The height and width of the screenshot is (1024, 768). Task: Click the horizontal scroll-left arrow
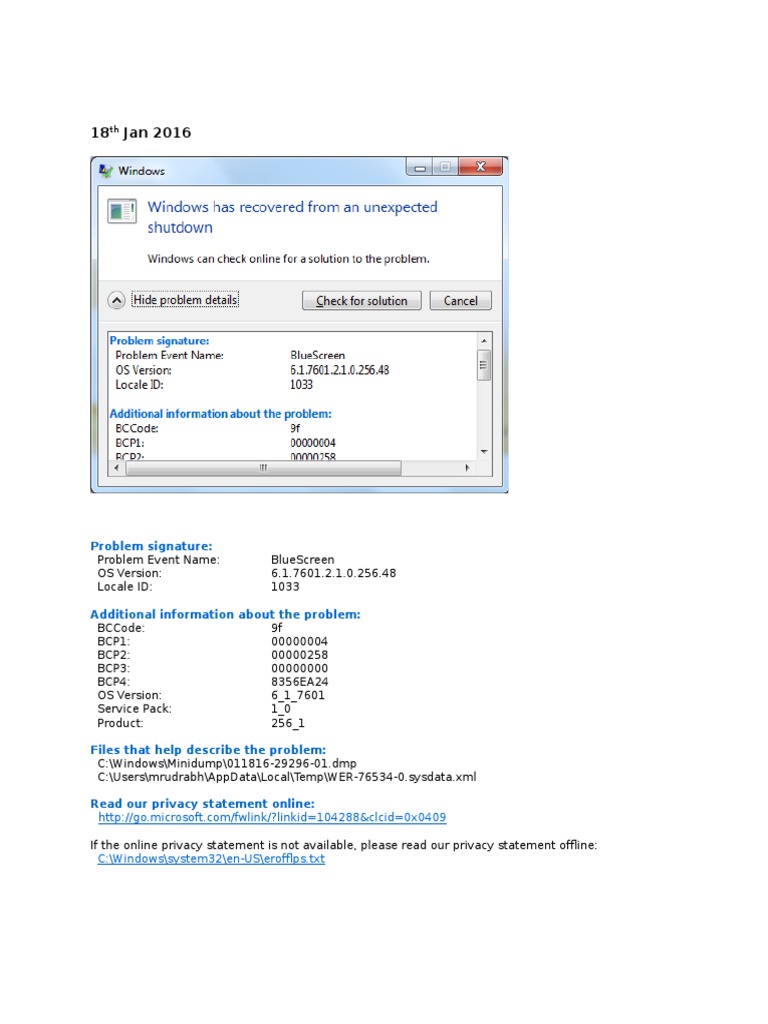117,468
